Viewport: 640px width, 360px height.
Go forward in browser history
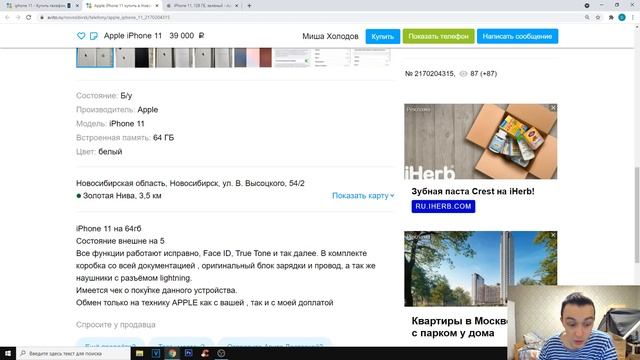[18, 18]
